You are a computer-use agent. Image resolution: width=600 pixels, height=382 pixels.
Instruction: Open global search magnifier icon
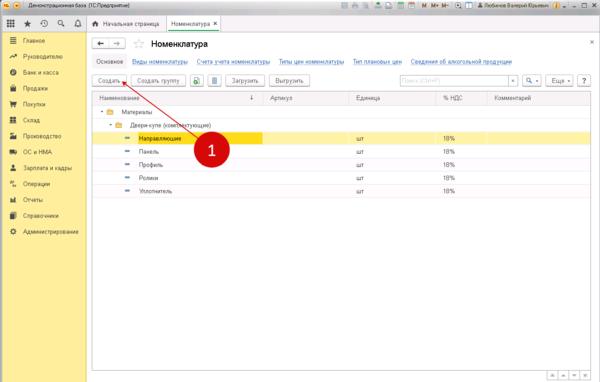point(61,24)
